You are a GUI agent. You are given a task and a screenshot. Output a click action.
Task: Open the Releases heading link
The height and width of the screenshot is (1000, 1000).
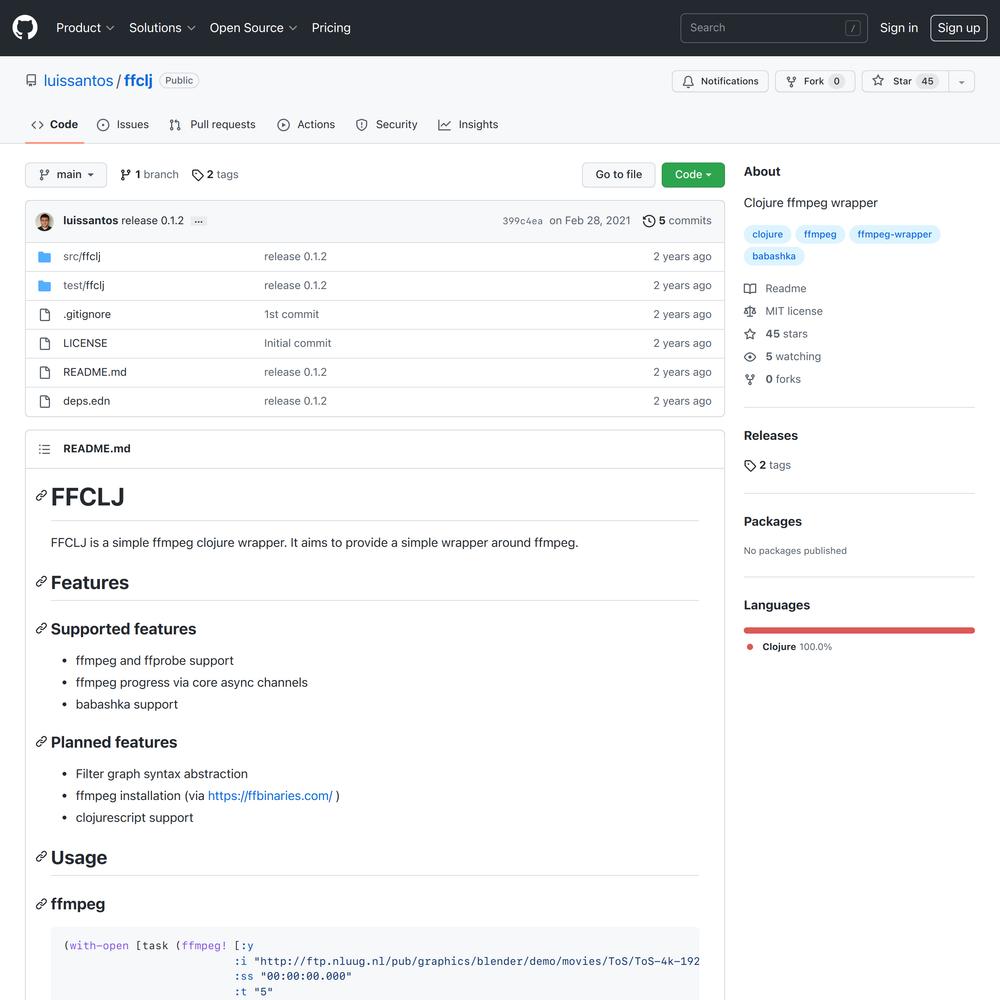click(x=770, y=436)
